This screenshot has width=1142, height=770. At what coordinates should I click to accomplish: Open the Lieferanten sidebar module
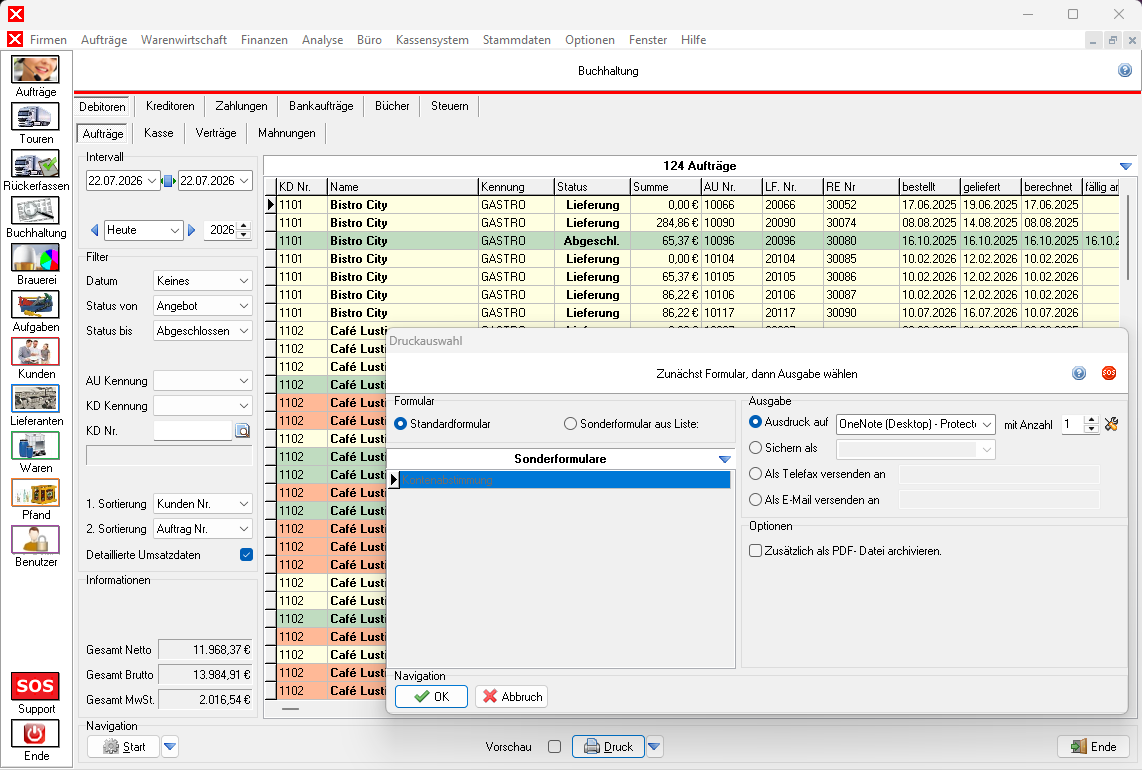click(35, 406)
